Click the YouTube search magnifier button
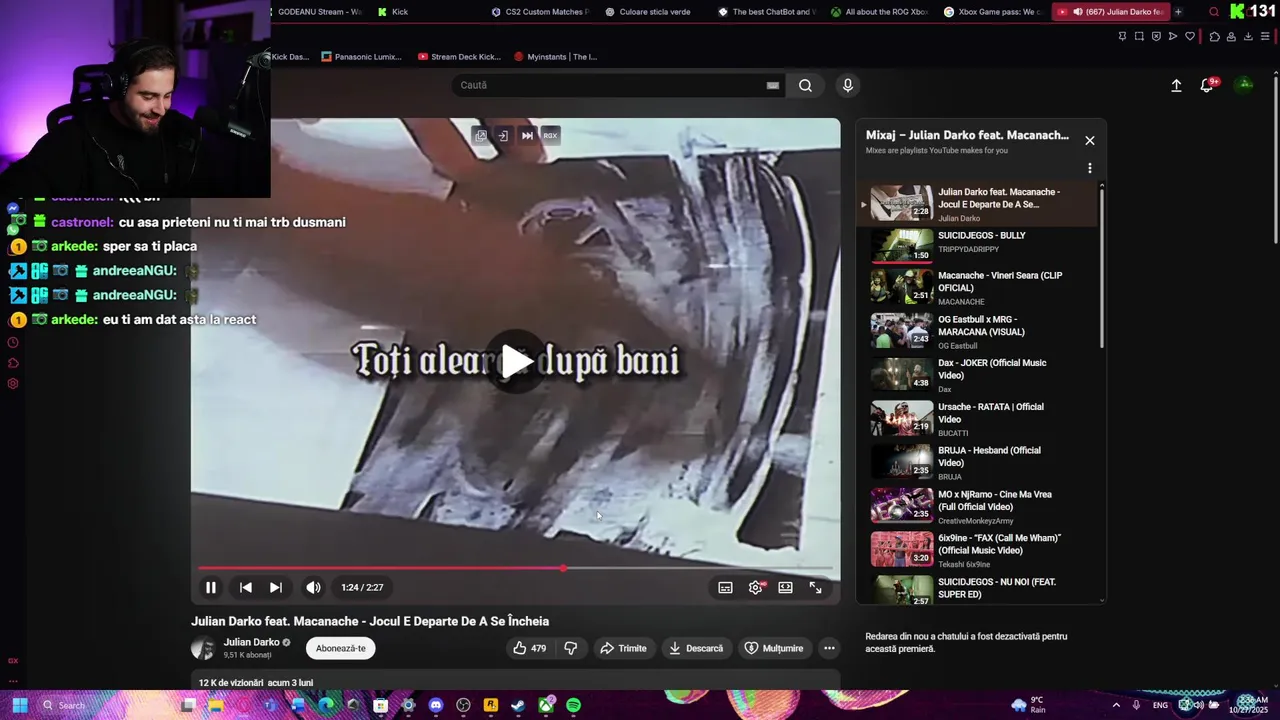Viewport: 1280px width, 720px height. click(805, 85)
